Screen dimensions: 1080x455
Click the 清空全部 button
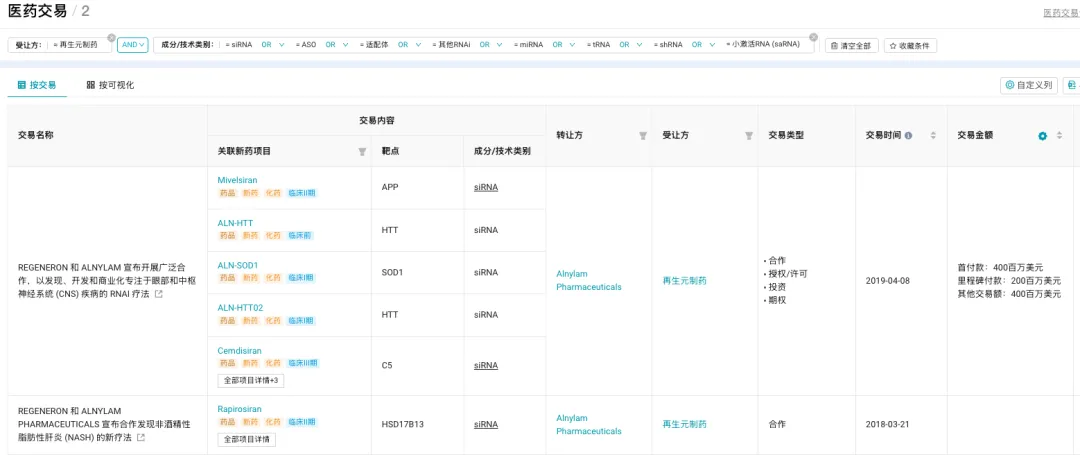pyautogui.click(x=852, y=46)
